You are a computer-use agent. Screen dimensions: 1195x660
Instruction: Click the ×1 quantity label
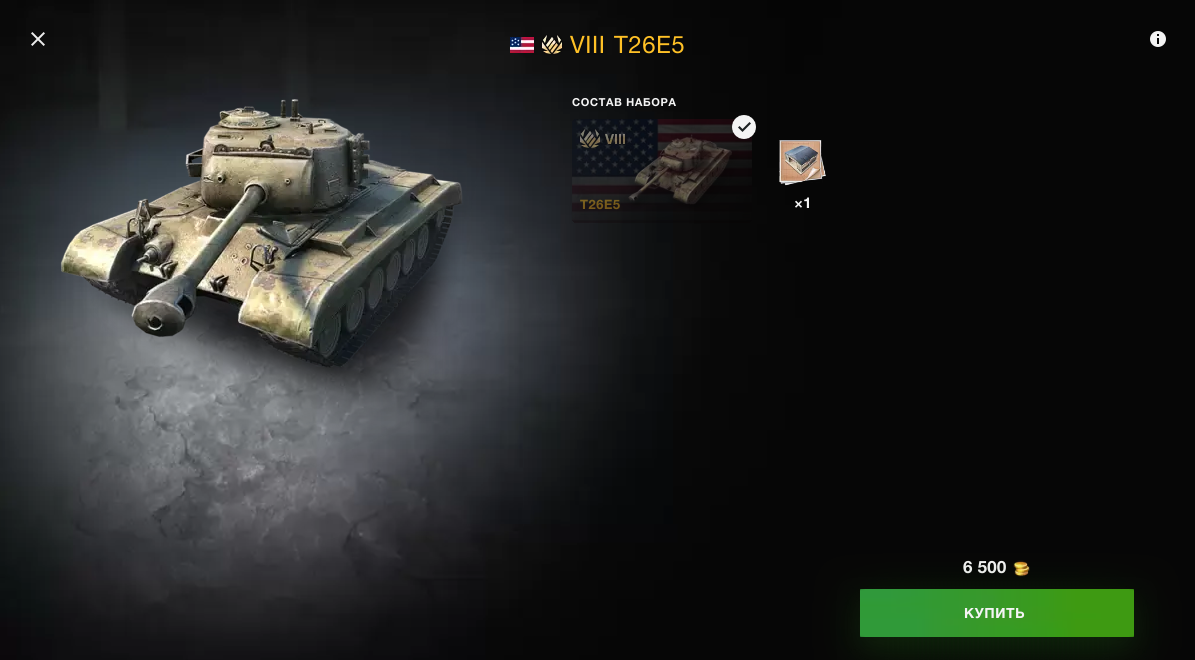pyautogui.click(x=803, y=203)
